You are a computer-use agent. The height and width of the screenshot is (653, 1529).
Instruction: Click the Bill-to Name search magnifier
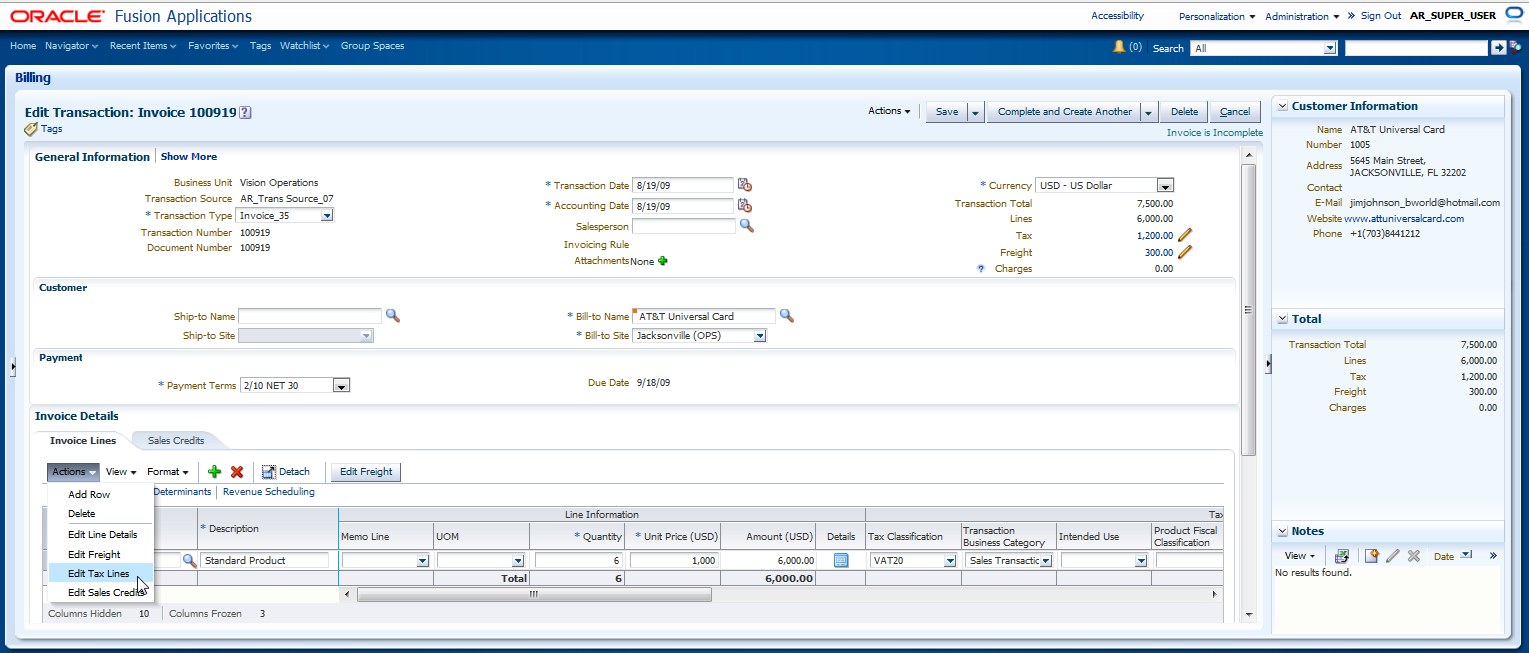787,316
